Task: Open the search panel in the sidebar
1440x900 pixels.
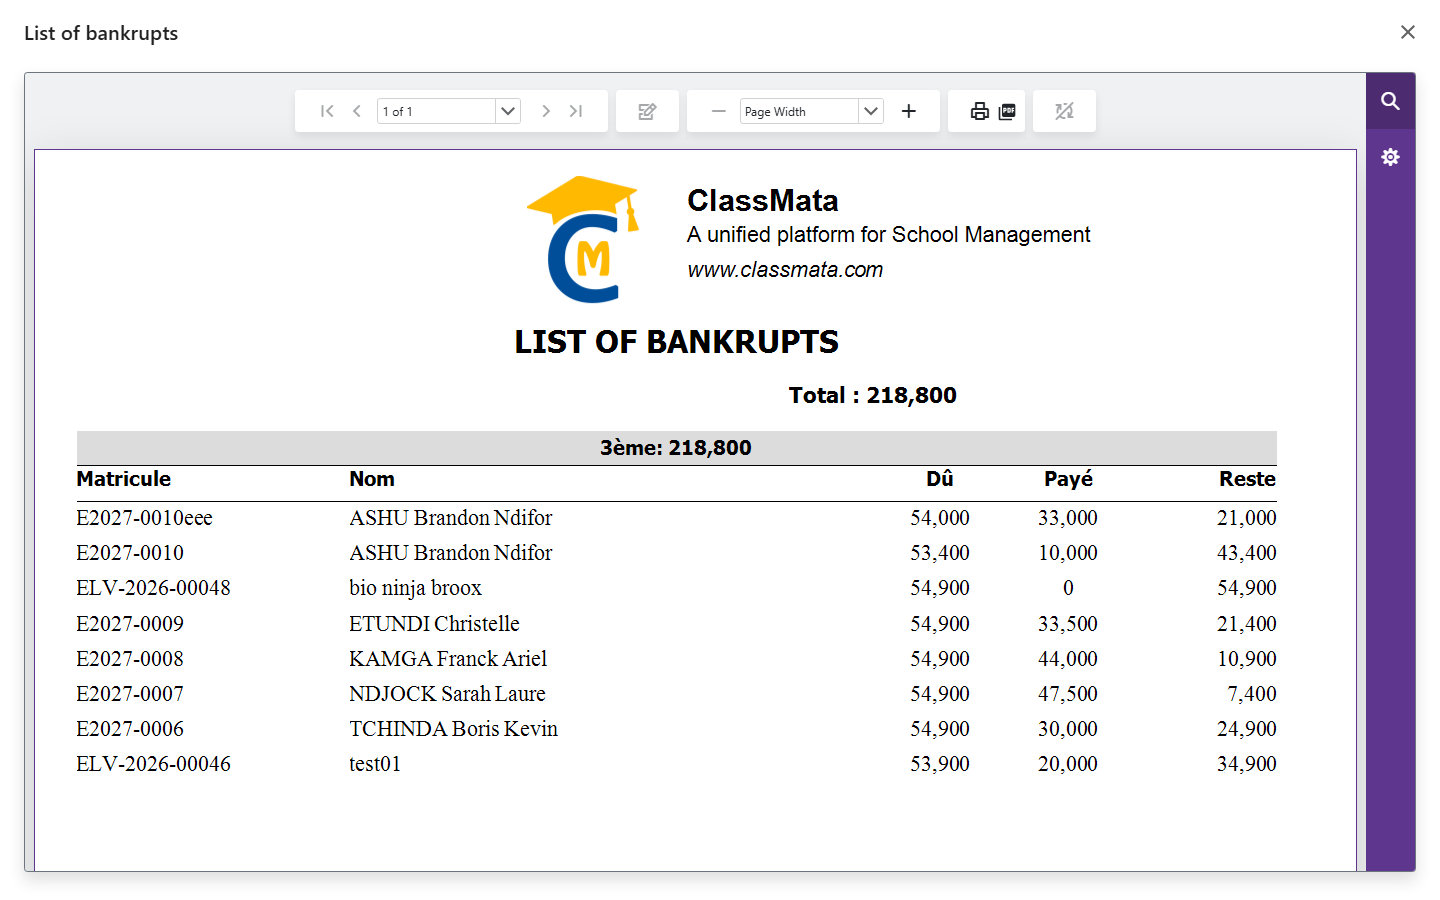Action: (1390, 101)
